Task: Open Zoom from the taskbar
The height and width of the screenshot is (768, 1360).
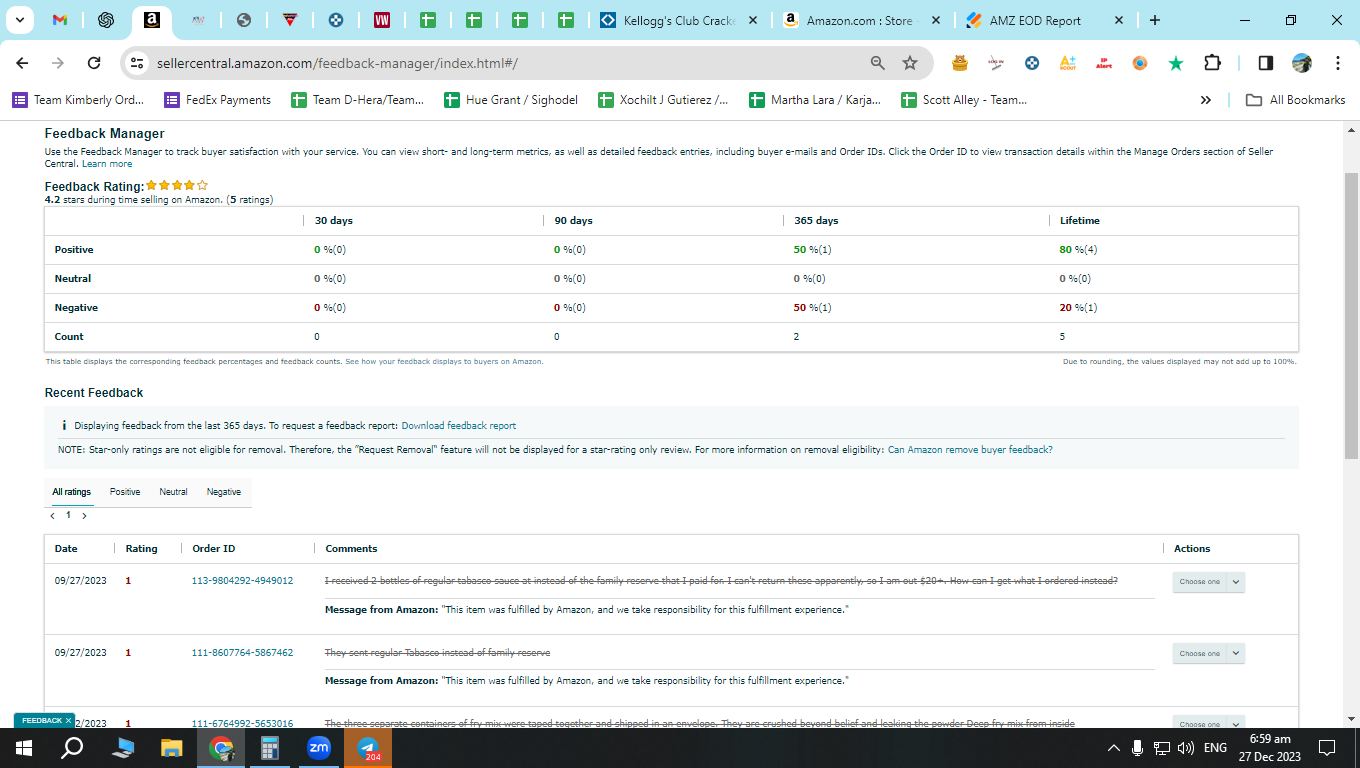Action: click(x=319, y=748)
